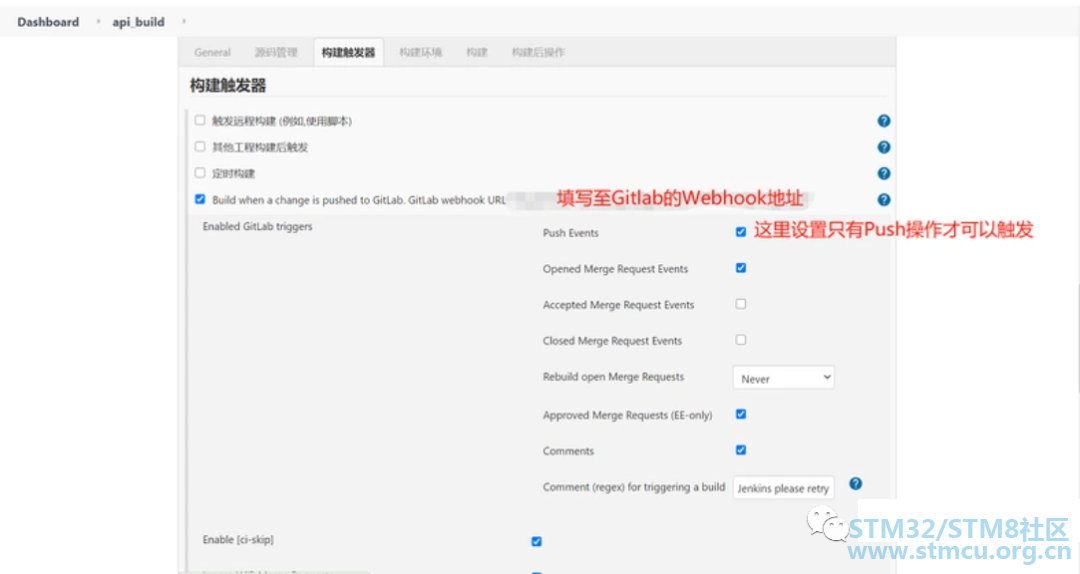Click 构建触发器 section heading

point(228,85)
